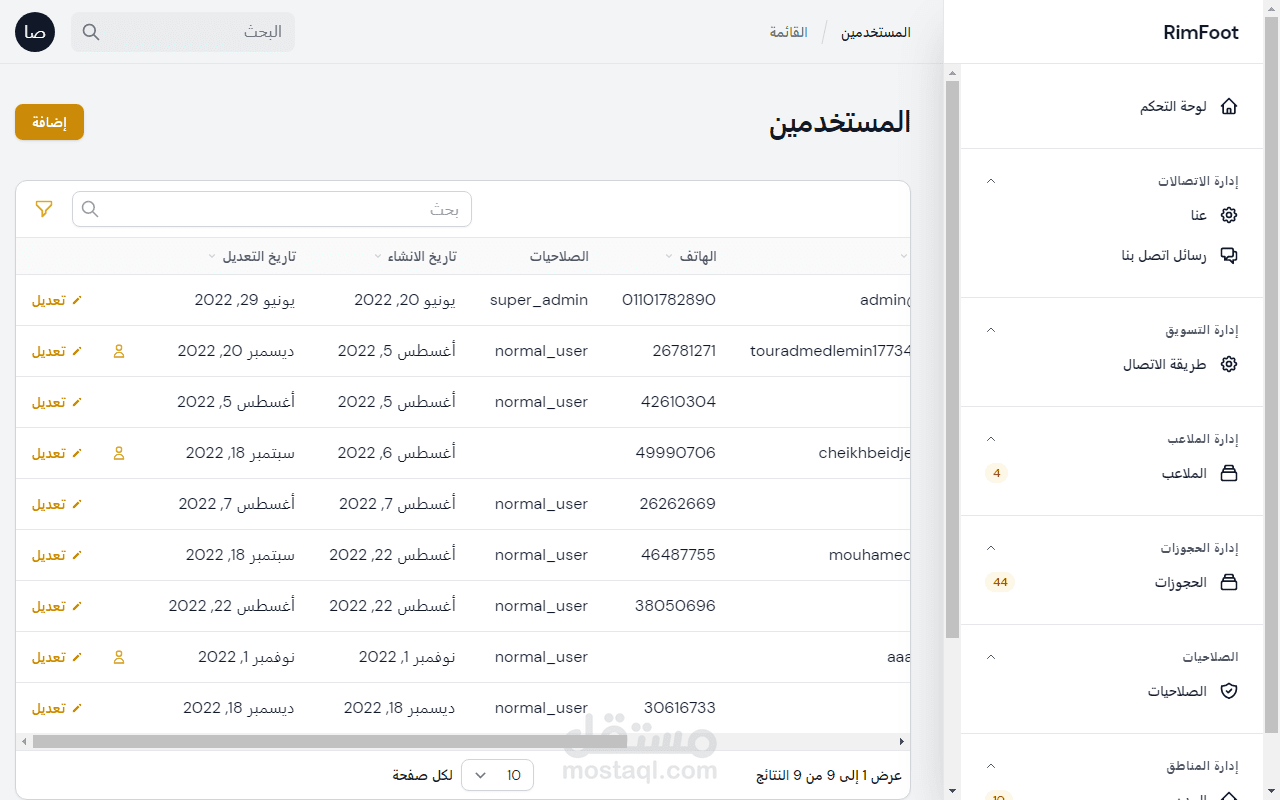Go to لوحة التحكم in sidebar
The height and width of the screenshot is (800, 1280).
1111,106
